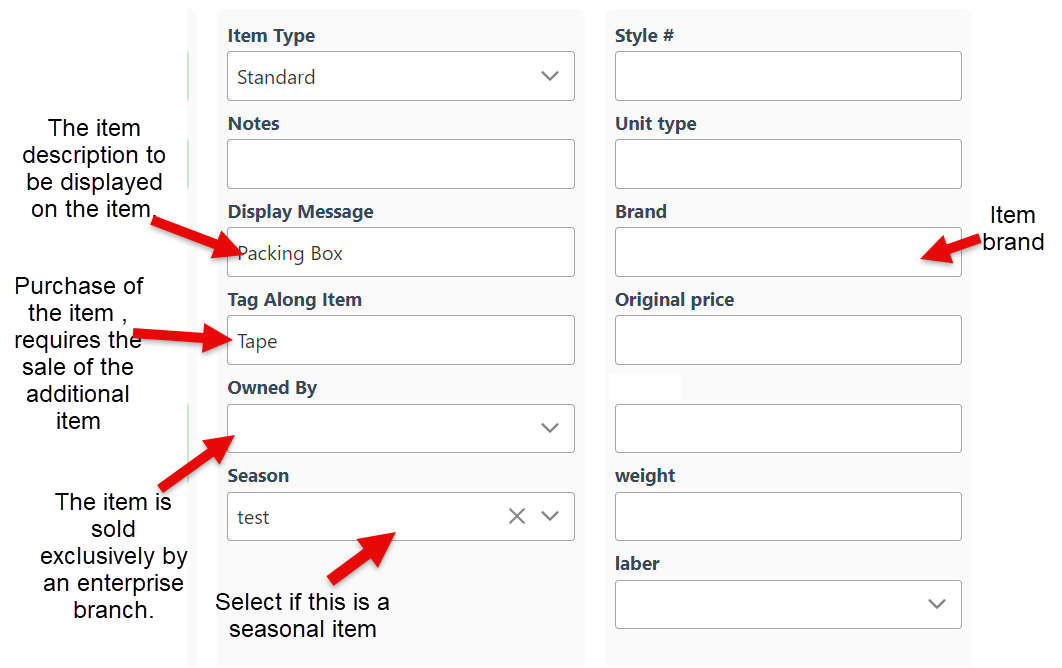Click the Item Type field label
The width and height of the screenshot is (1062, 668).
[271, 36]
